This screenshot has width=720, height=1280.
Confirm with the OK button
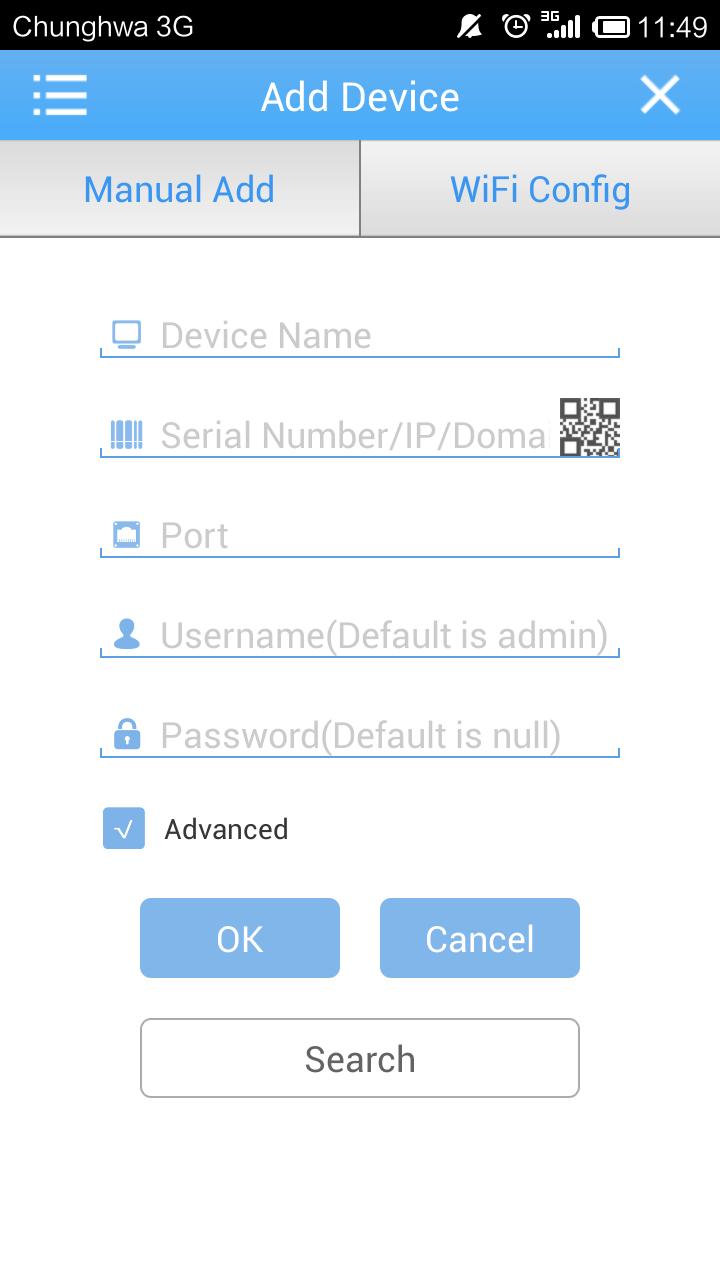click(x=240, y=938)
